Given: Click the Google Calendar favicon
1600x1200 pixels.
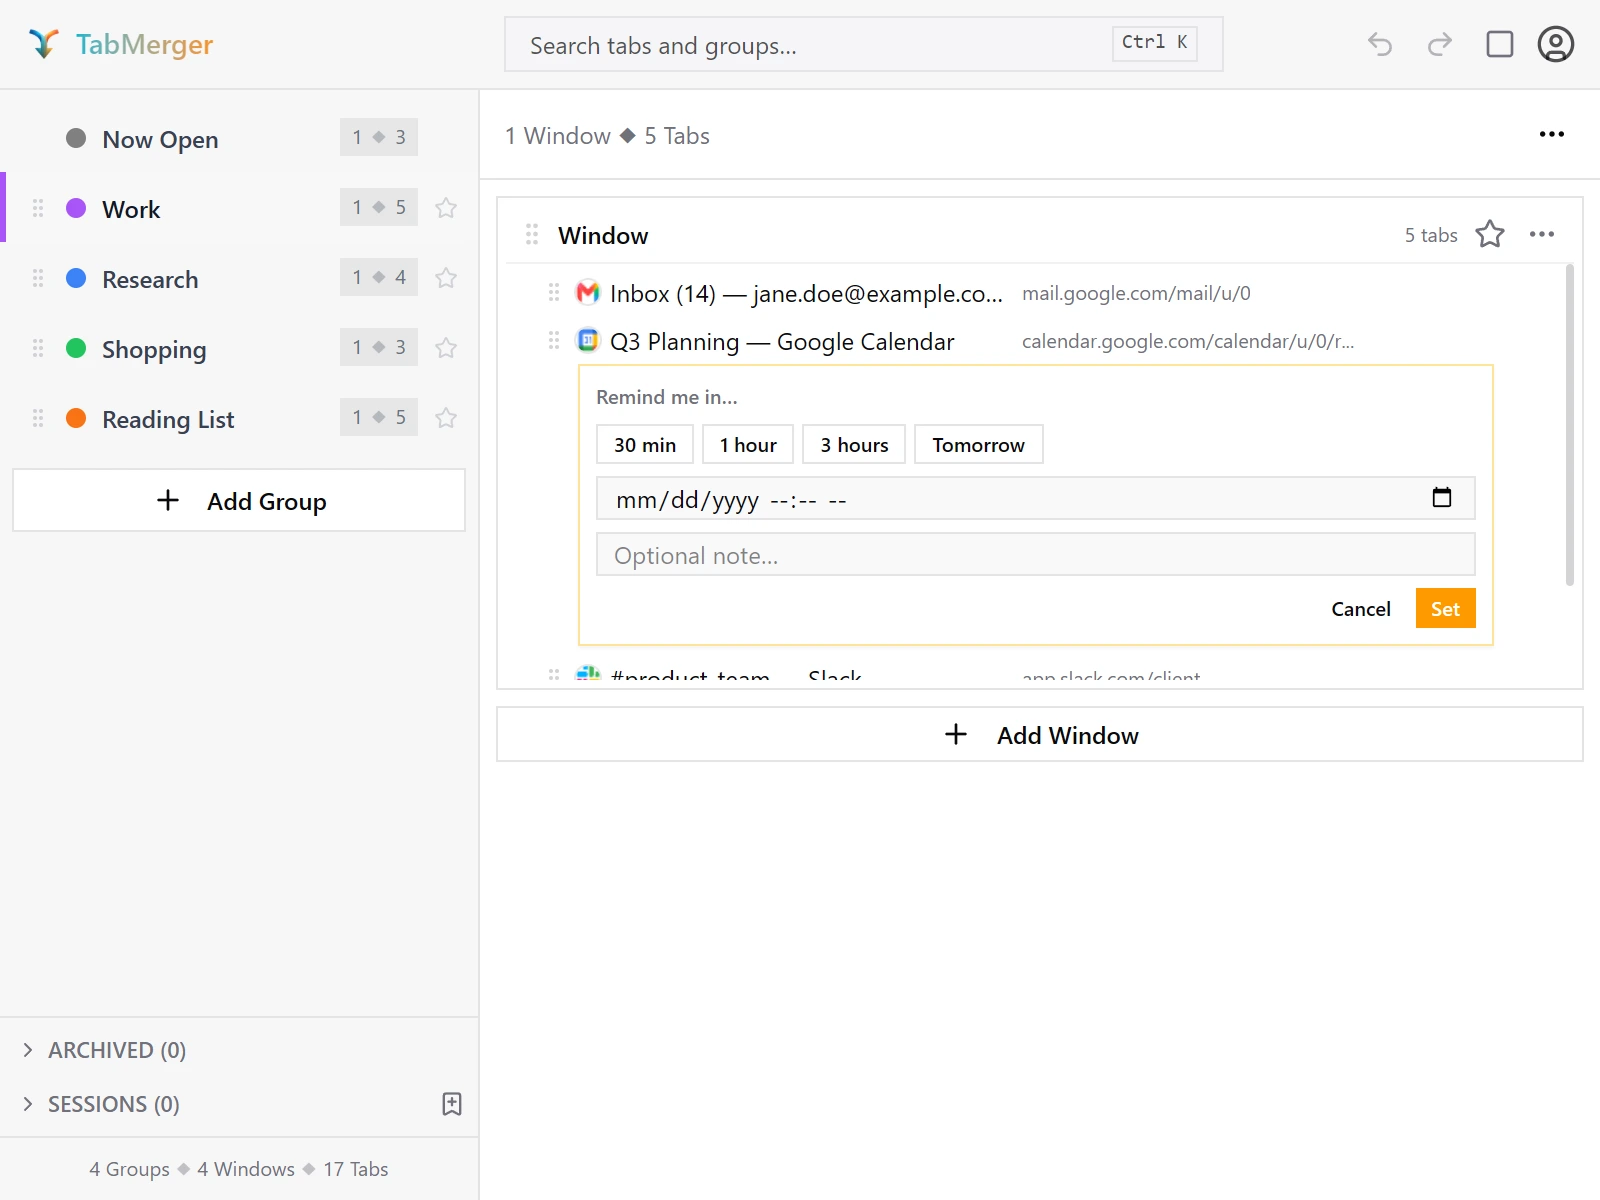Looking at the screenshot, I should [588, 340].
